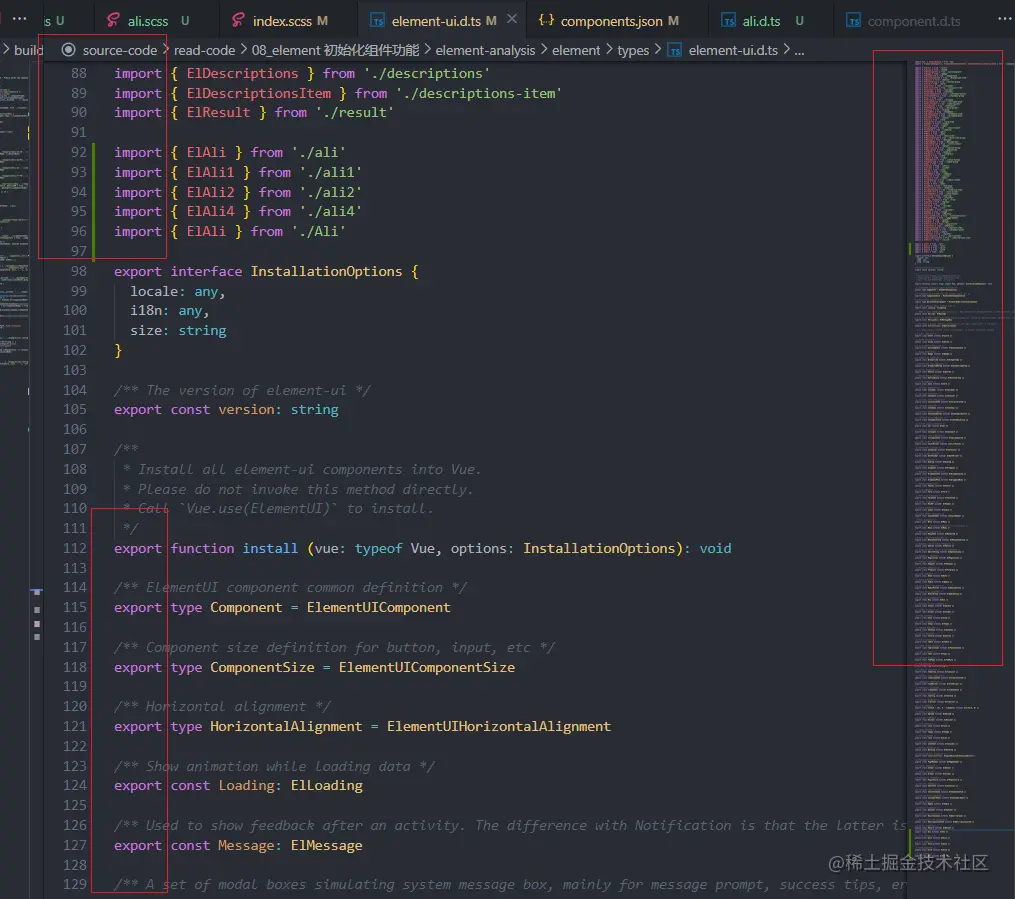Image resolution: width=1015 pixels, height=899 pixels.
Task: Click the './ali1' path string
Action: click(330, 172)
